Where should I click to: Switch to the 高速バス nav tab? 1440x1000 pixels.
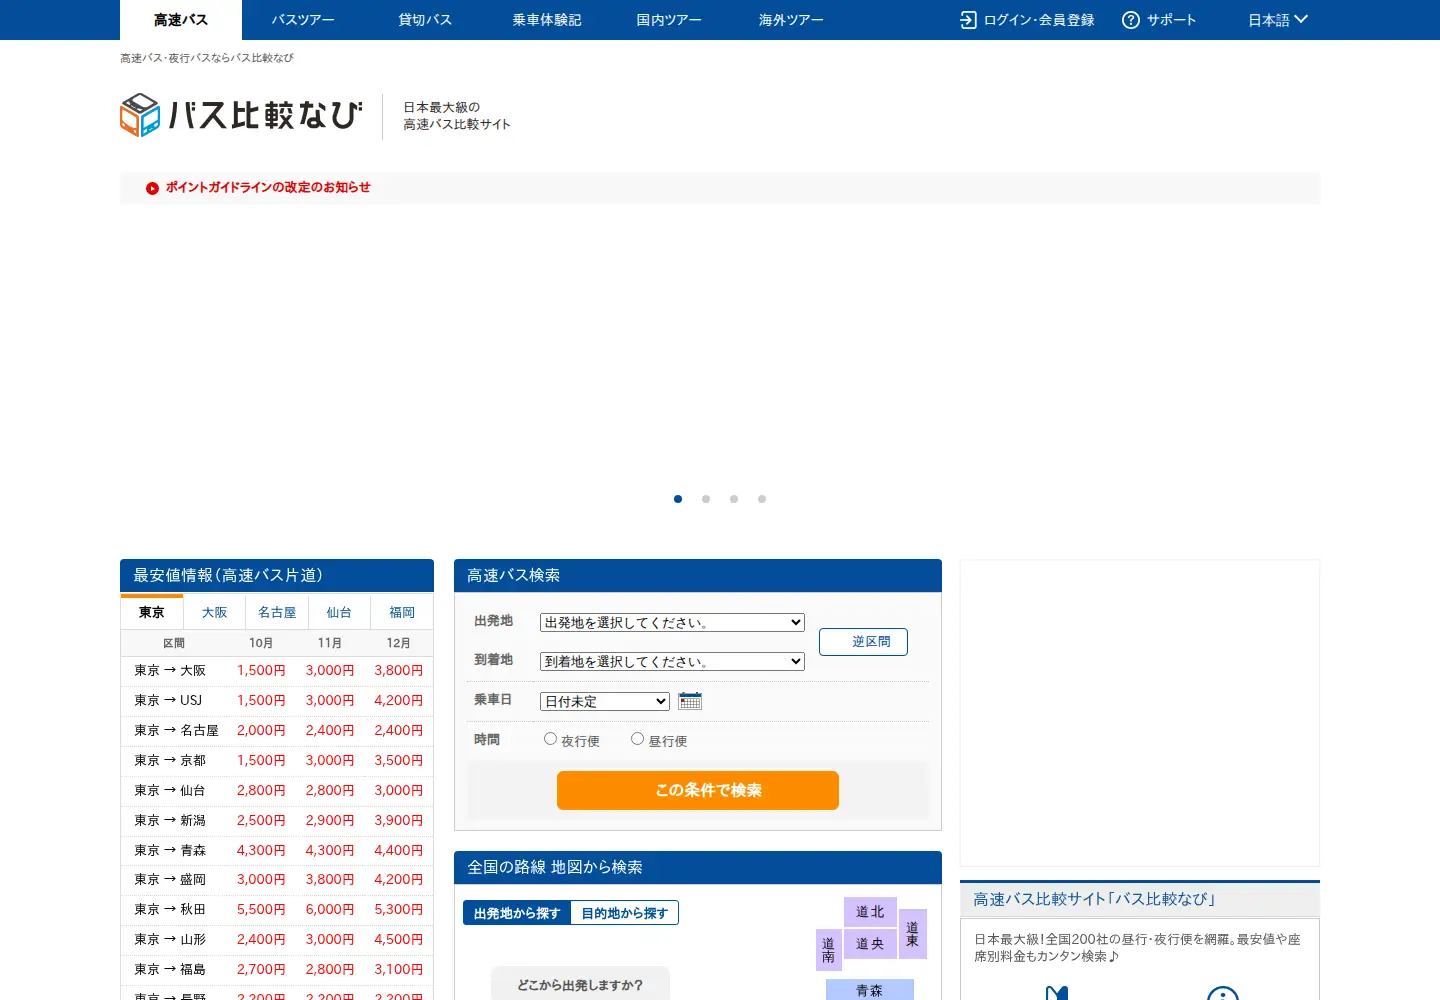pyautogui.click(x=181, y=20)
